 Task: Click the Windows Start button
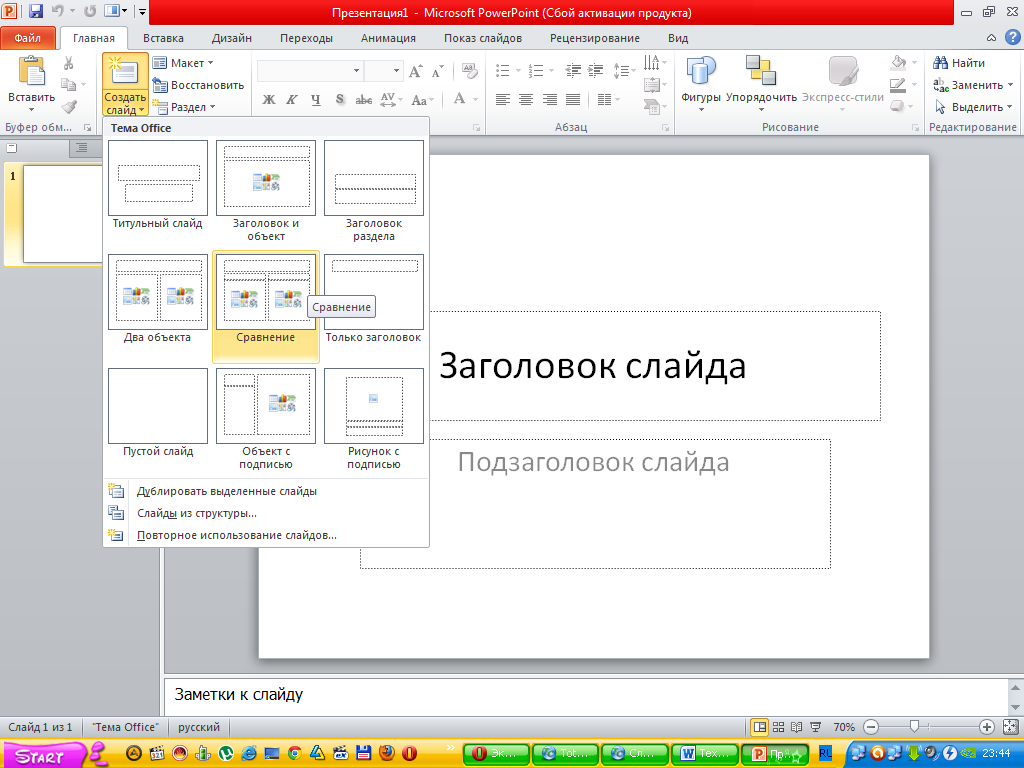click(43, 756)
